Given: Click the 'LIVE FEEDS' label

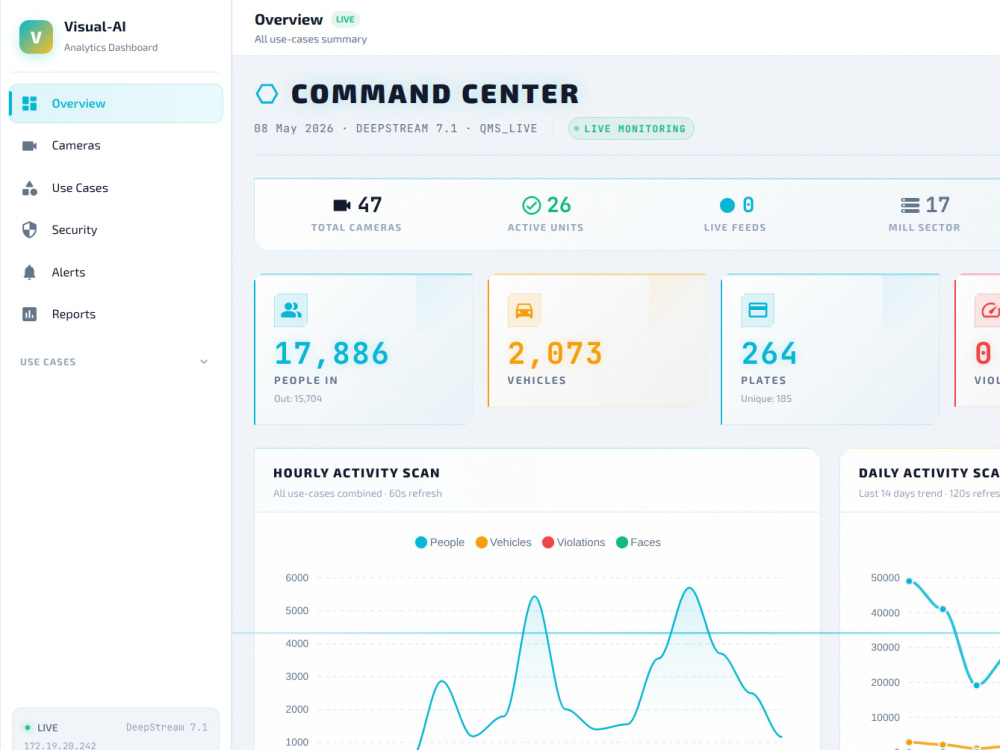Looking at the screenshot, I should click(735, 228).
